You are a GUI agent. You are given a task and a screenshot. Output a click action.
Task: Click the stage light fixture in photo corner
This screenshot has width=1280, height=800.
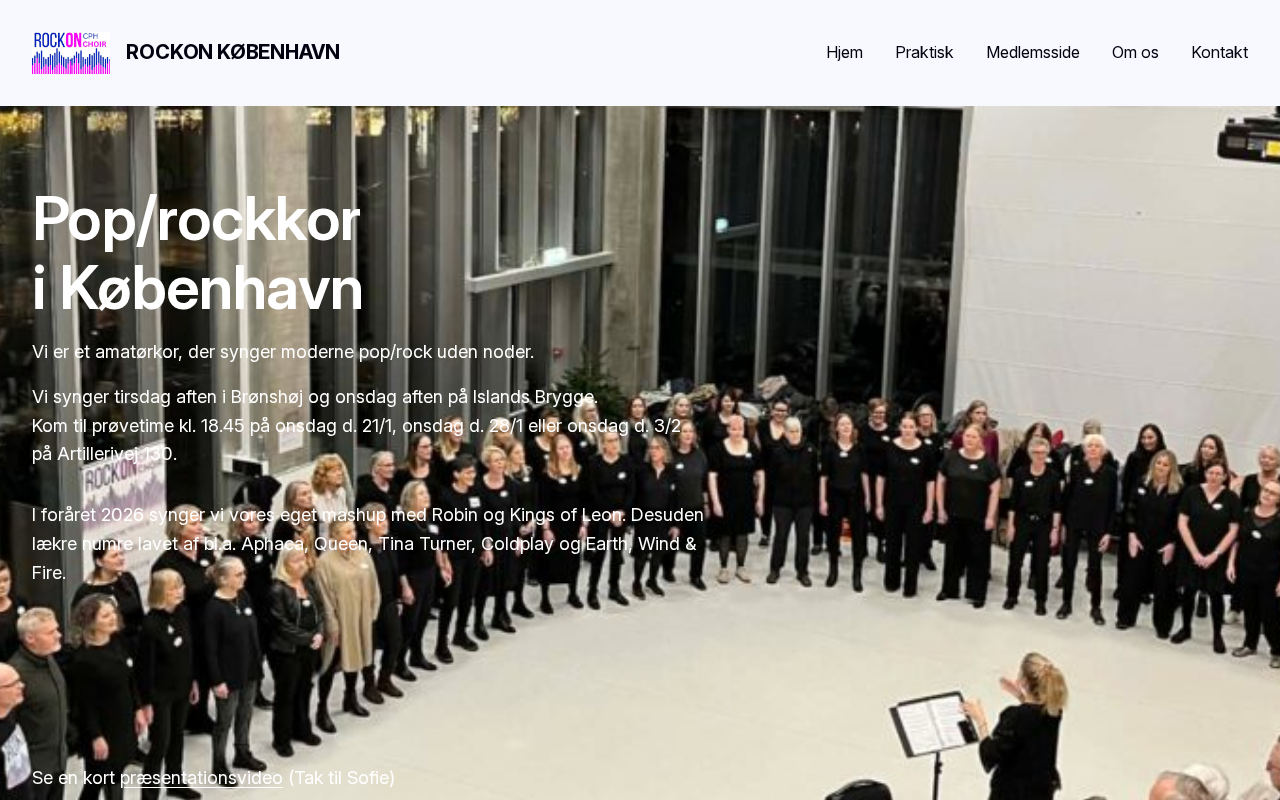(1248, 138)
